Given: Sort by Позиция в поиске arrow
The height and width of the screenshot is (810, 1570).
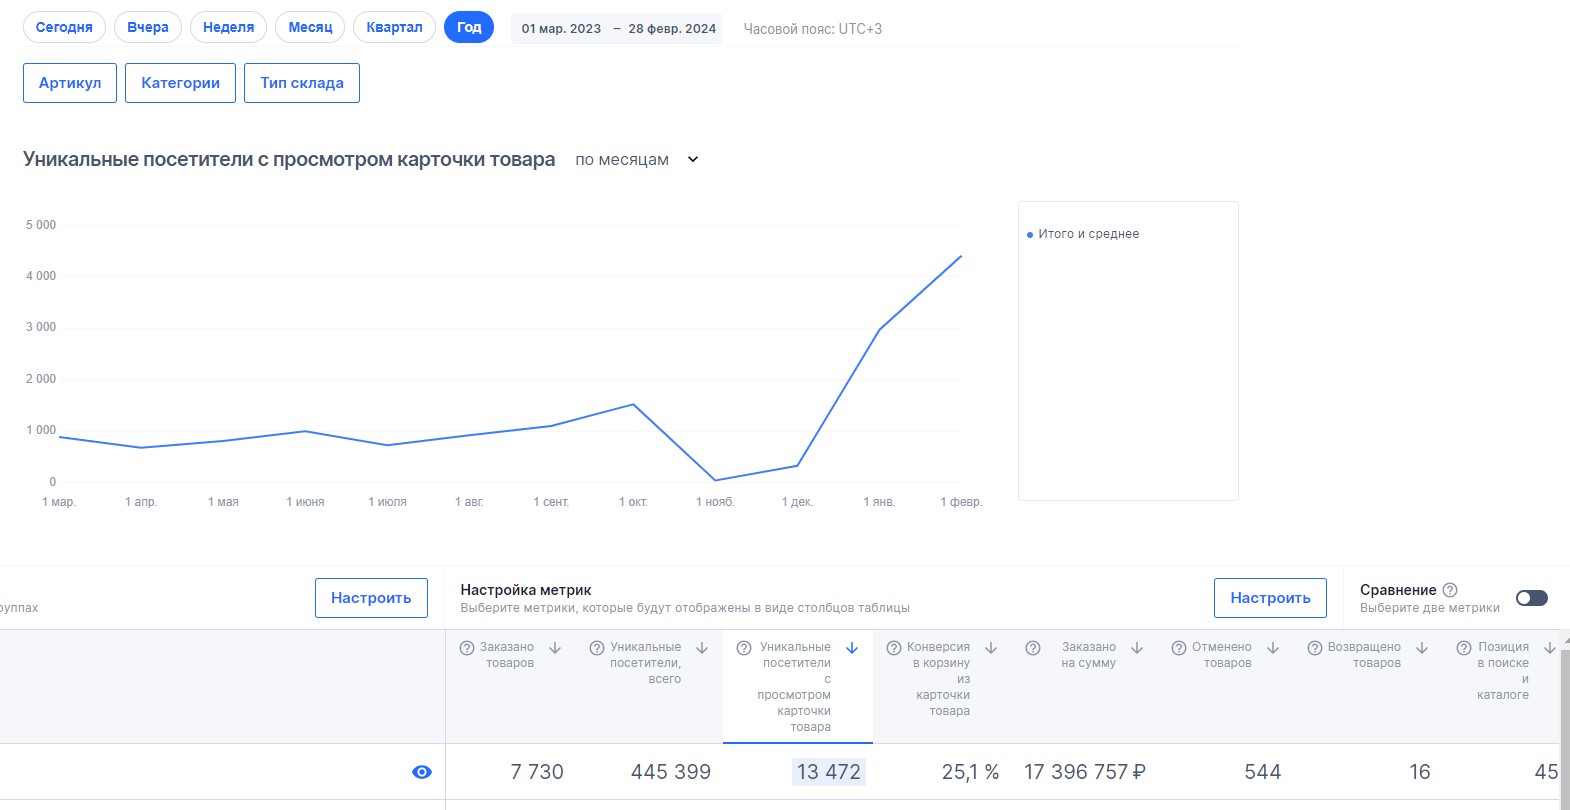Looking at the screenshot, I should coord(1550,648).
